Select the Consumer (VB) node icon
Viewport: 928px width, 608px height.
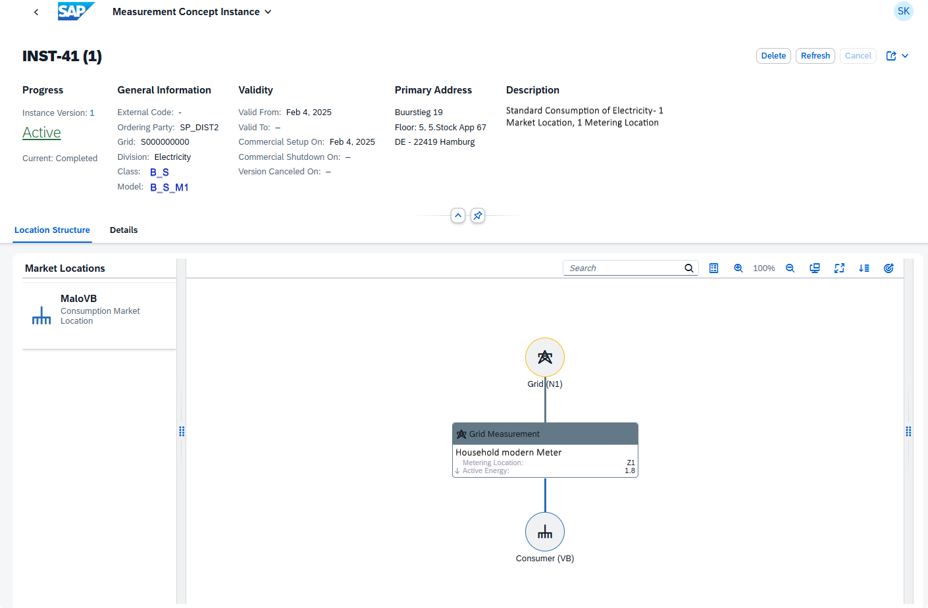point(545,532)
